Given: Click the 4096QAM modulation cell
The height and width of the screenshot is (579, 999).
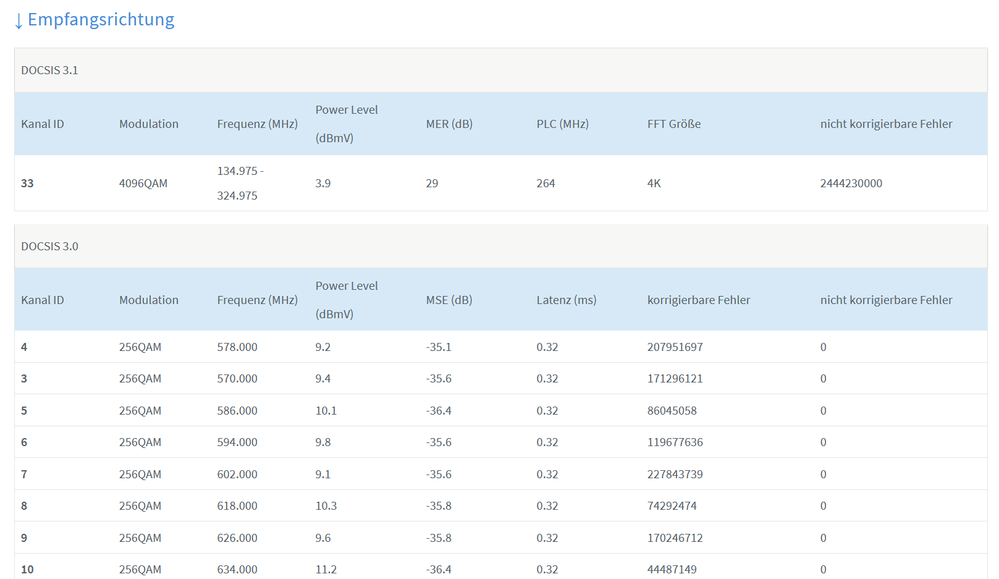Looking at the screenshot, I should click(x=144, y=184).
